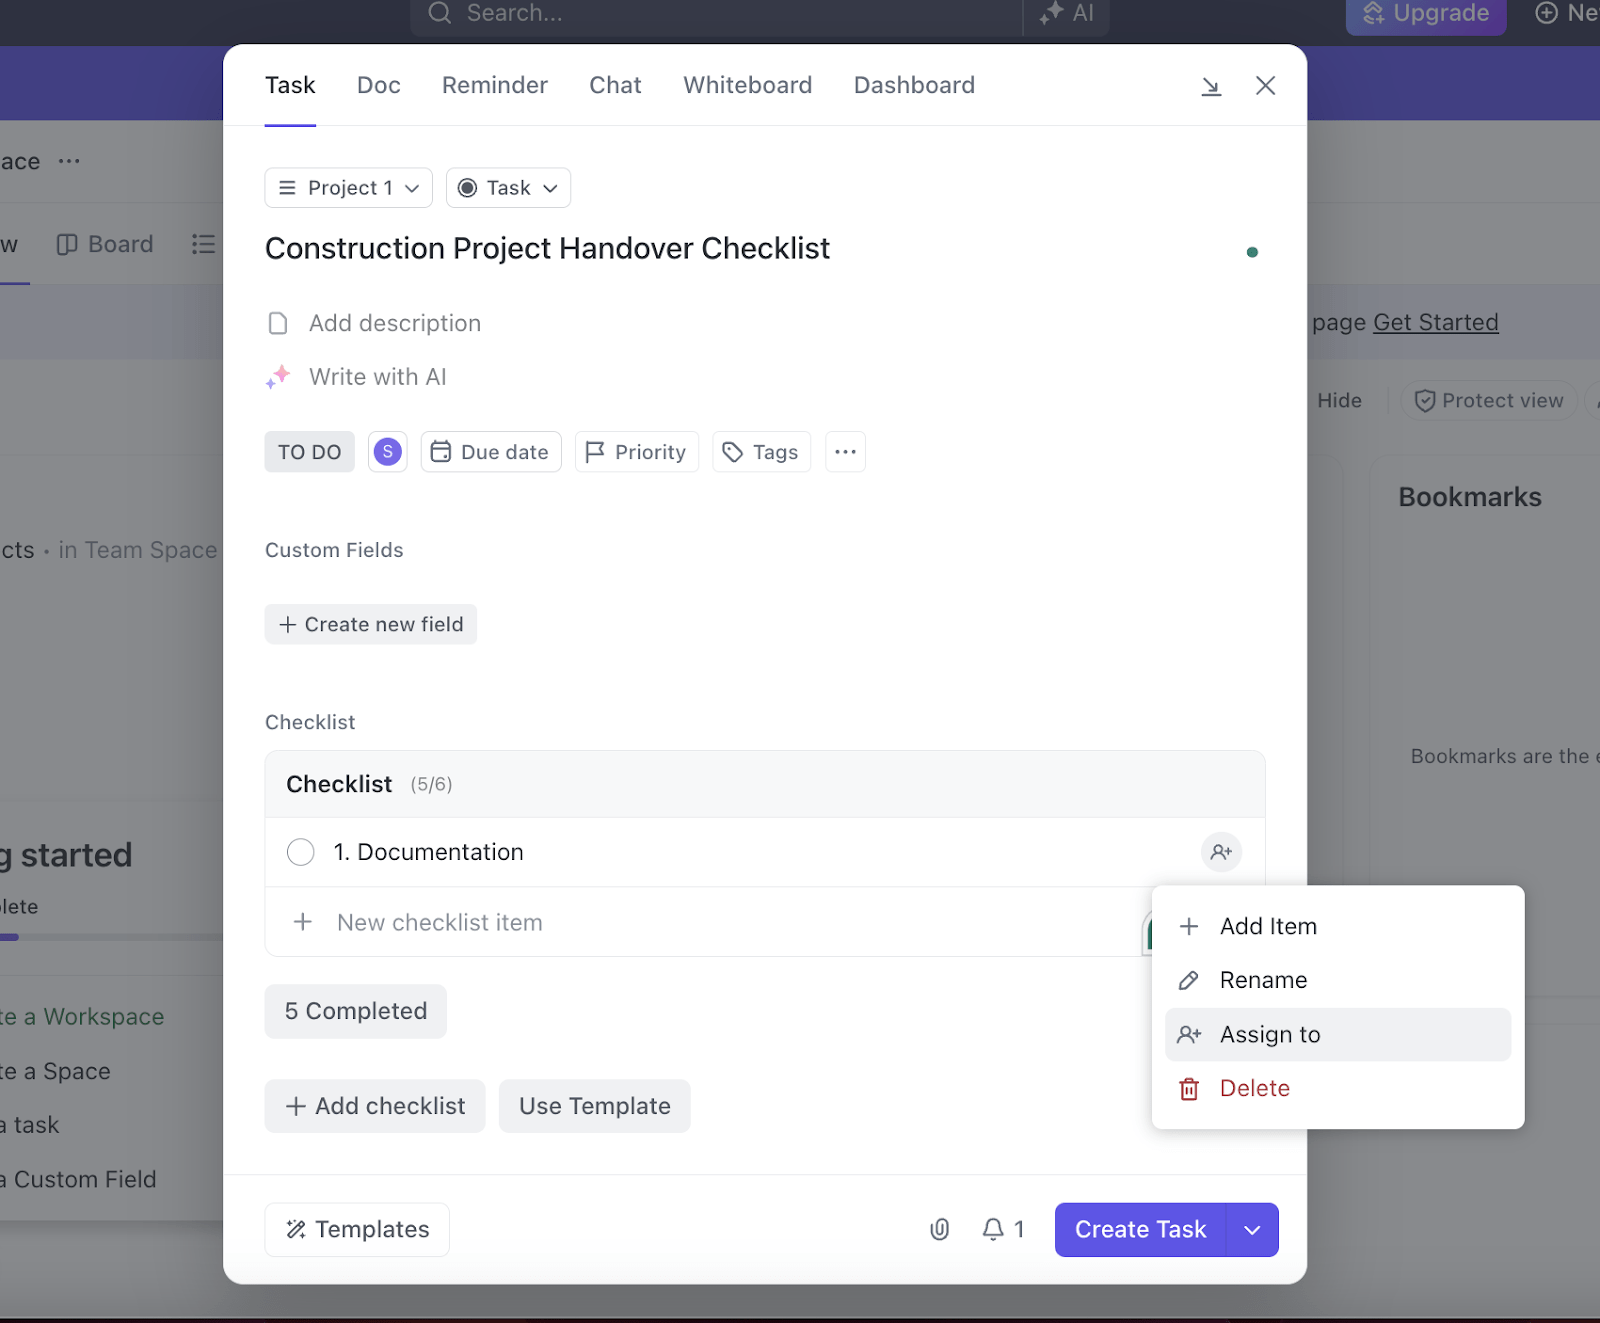This screenshot has height=1323, width=1600.
Task: Set task Priority via the flag icon
Action: click(597, 452)
